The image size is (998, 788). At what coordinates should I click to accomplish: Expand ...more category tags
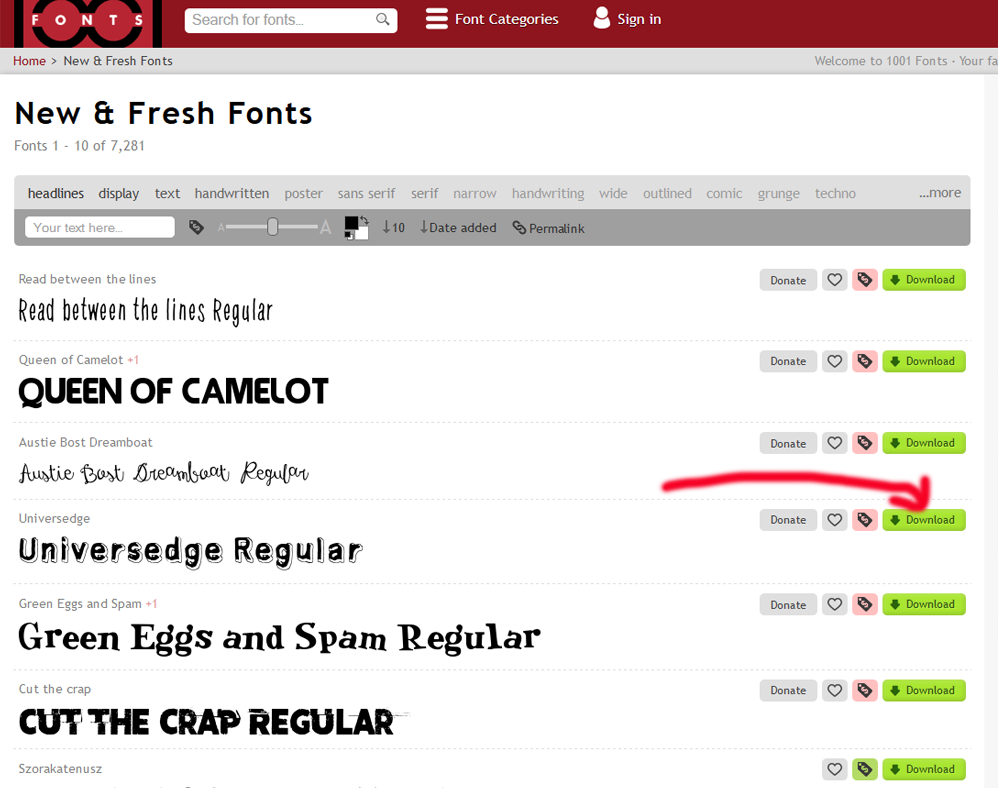(x=939, y=193)
